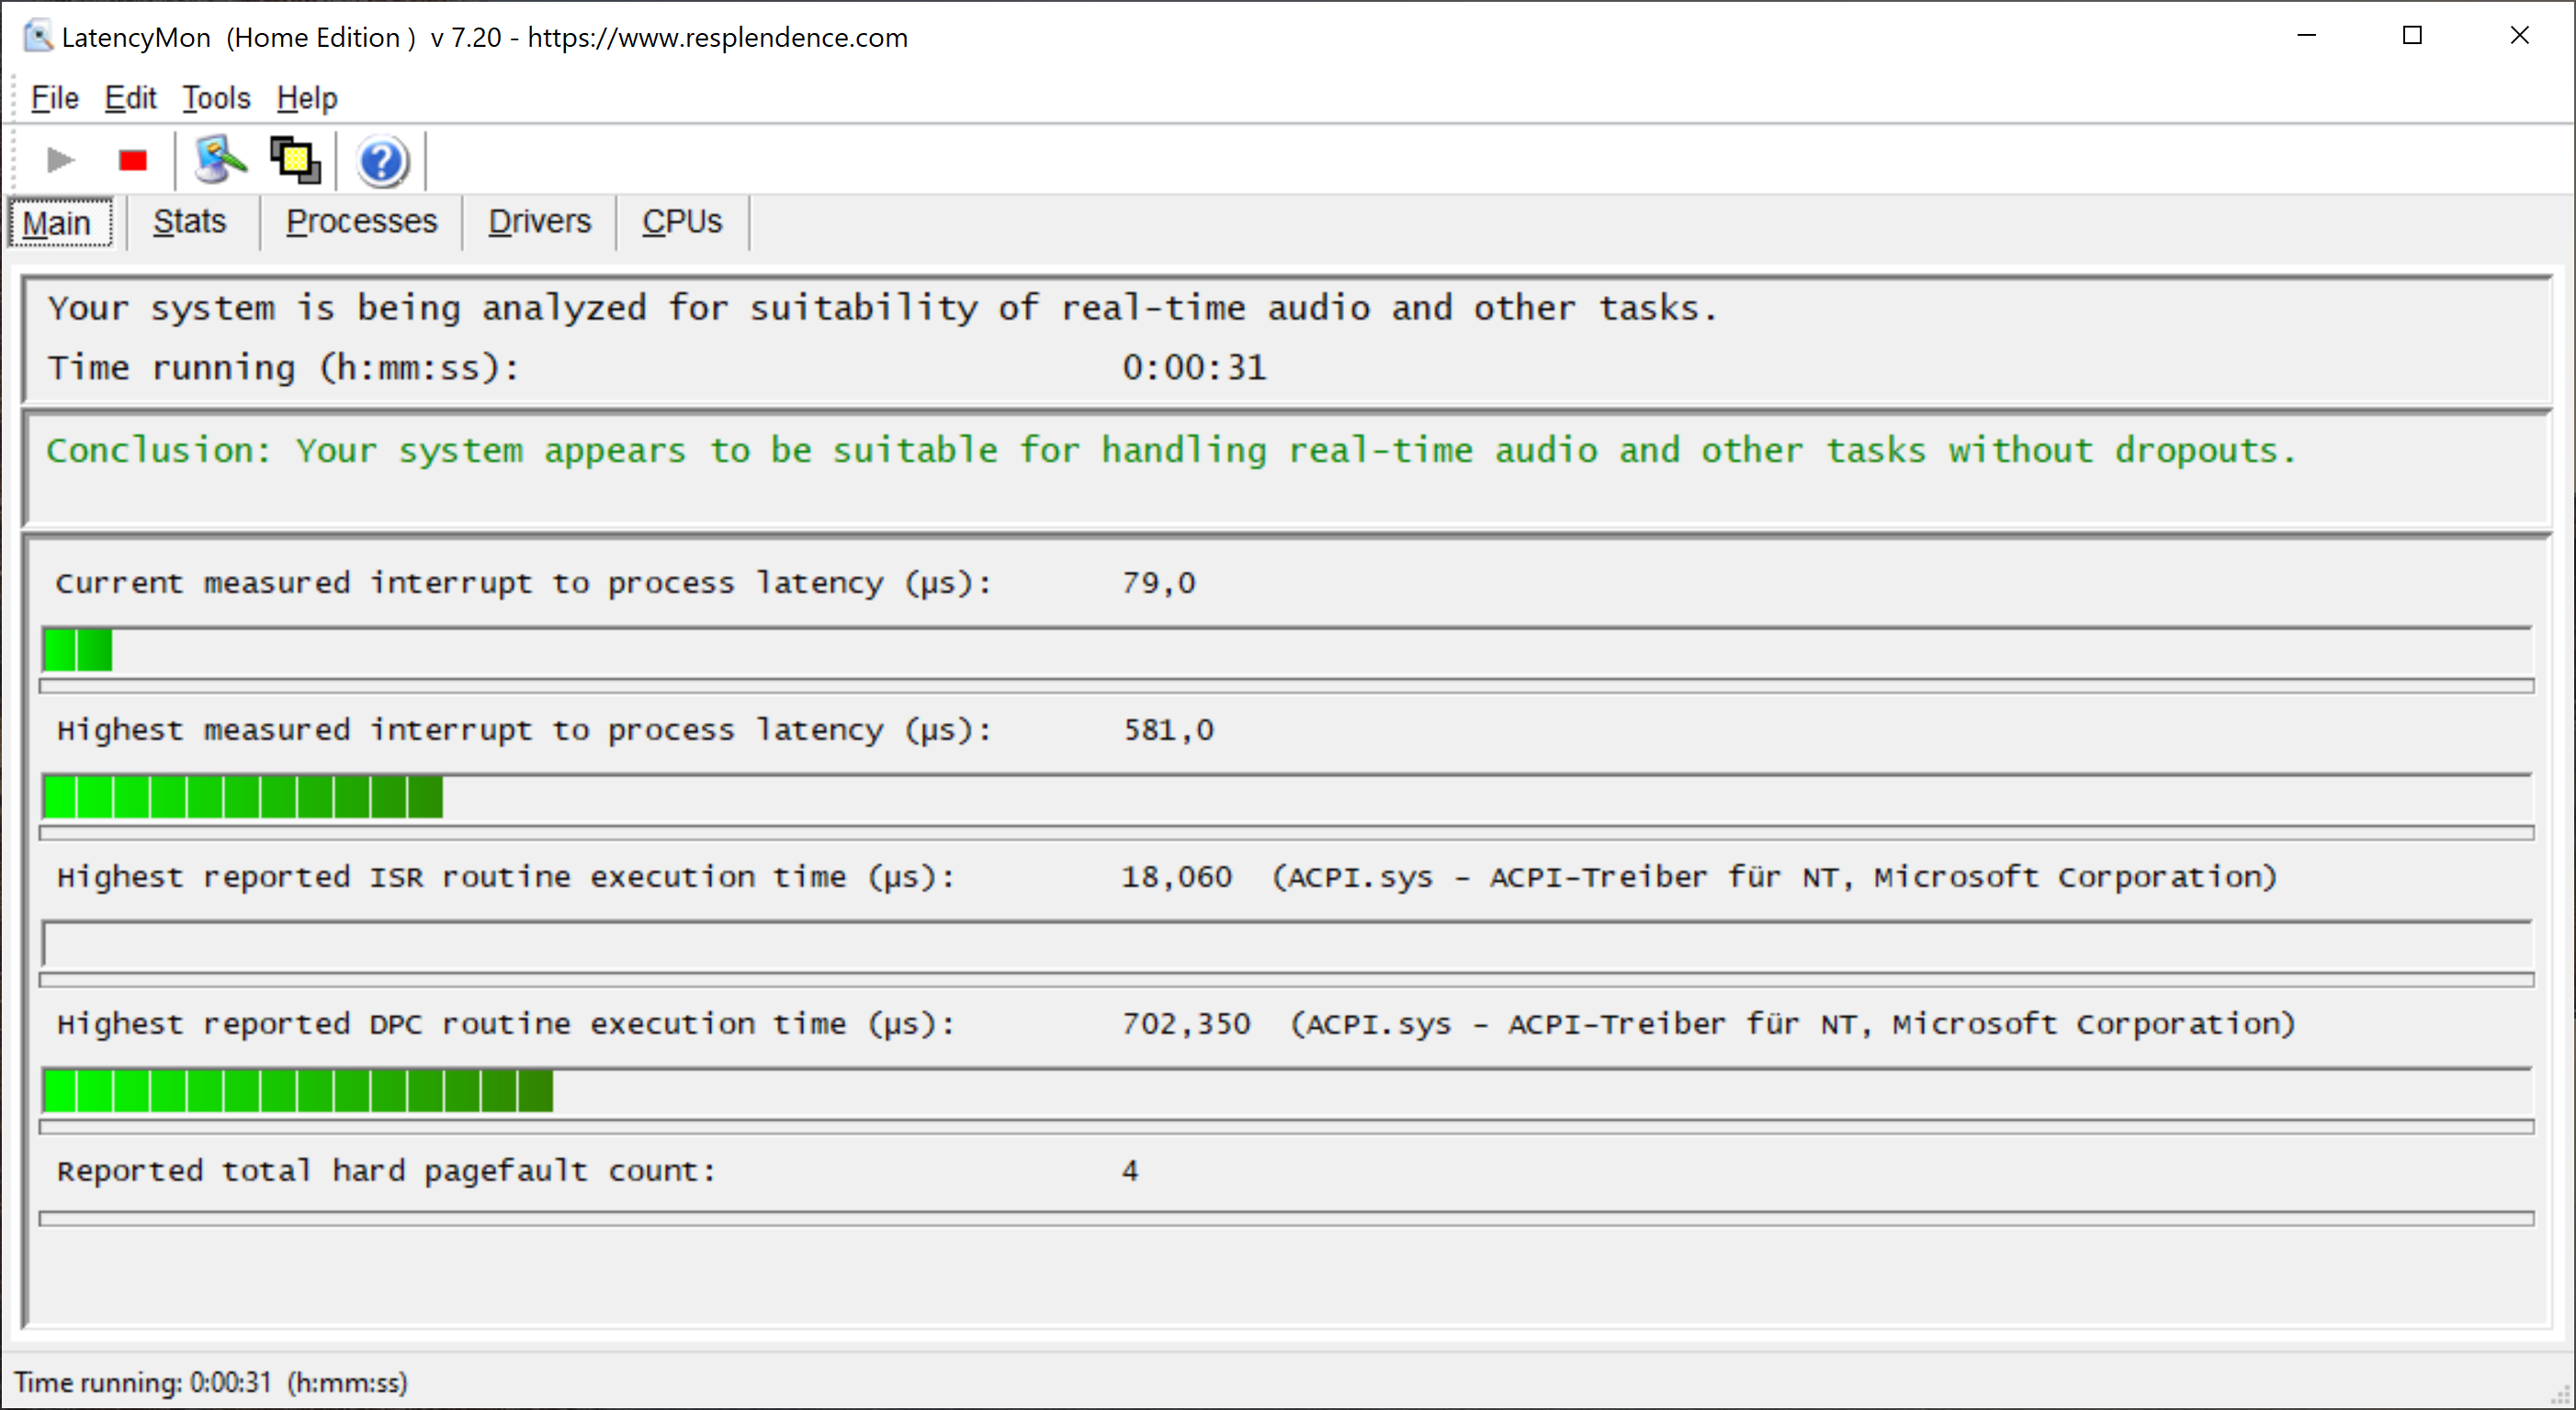Image resolution: width=2576 pixels, height=1410 pixels.
Task: Open the Help menu
Action: click(307, 98)
